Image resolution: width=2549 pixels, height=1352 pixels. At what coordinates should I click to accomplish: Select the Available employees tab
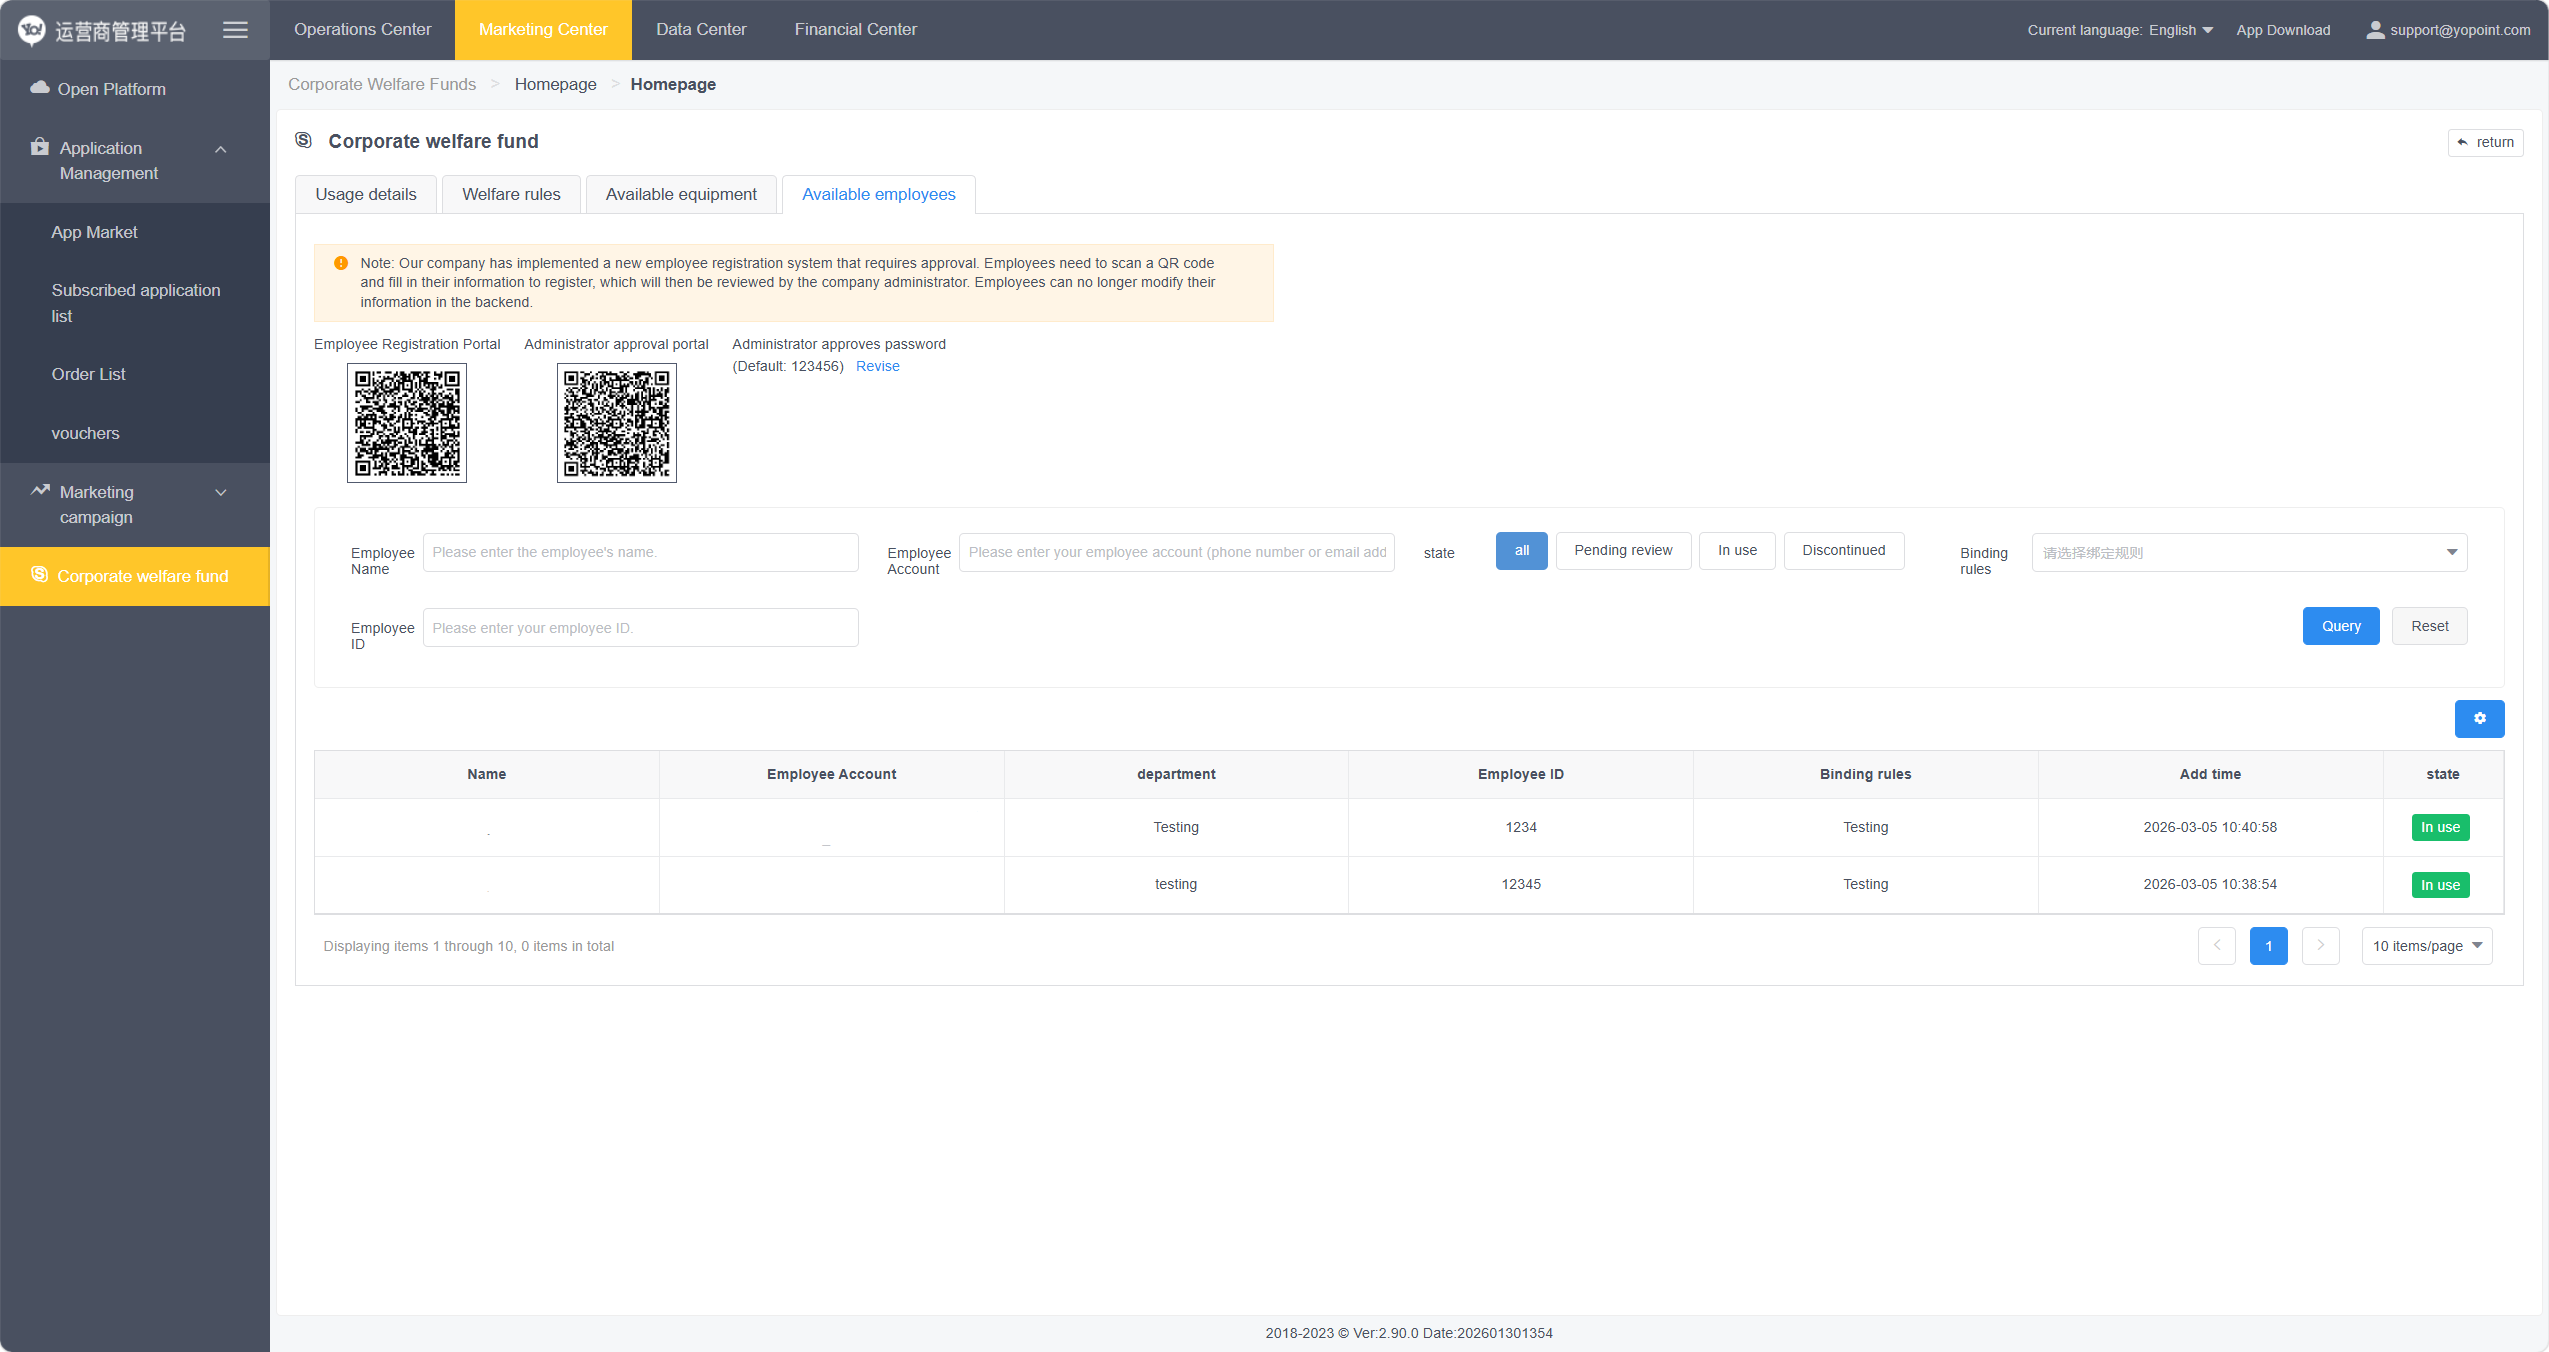[878, 194]
